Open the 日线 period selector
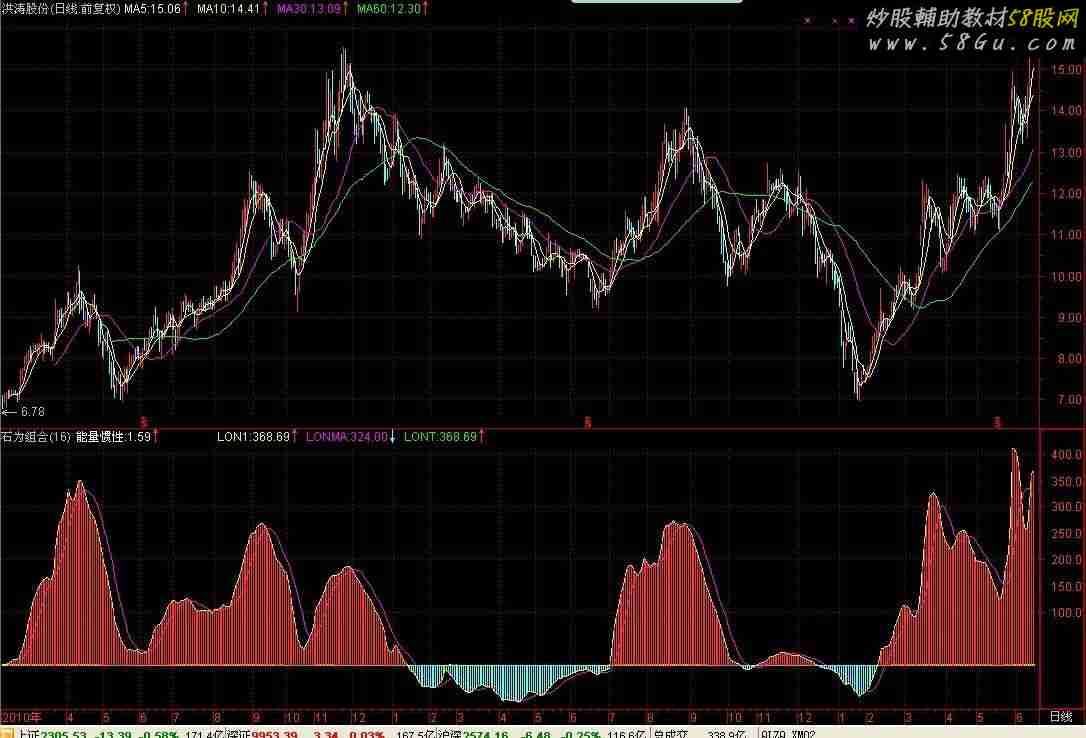 1061,717
